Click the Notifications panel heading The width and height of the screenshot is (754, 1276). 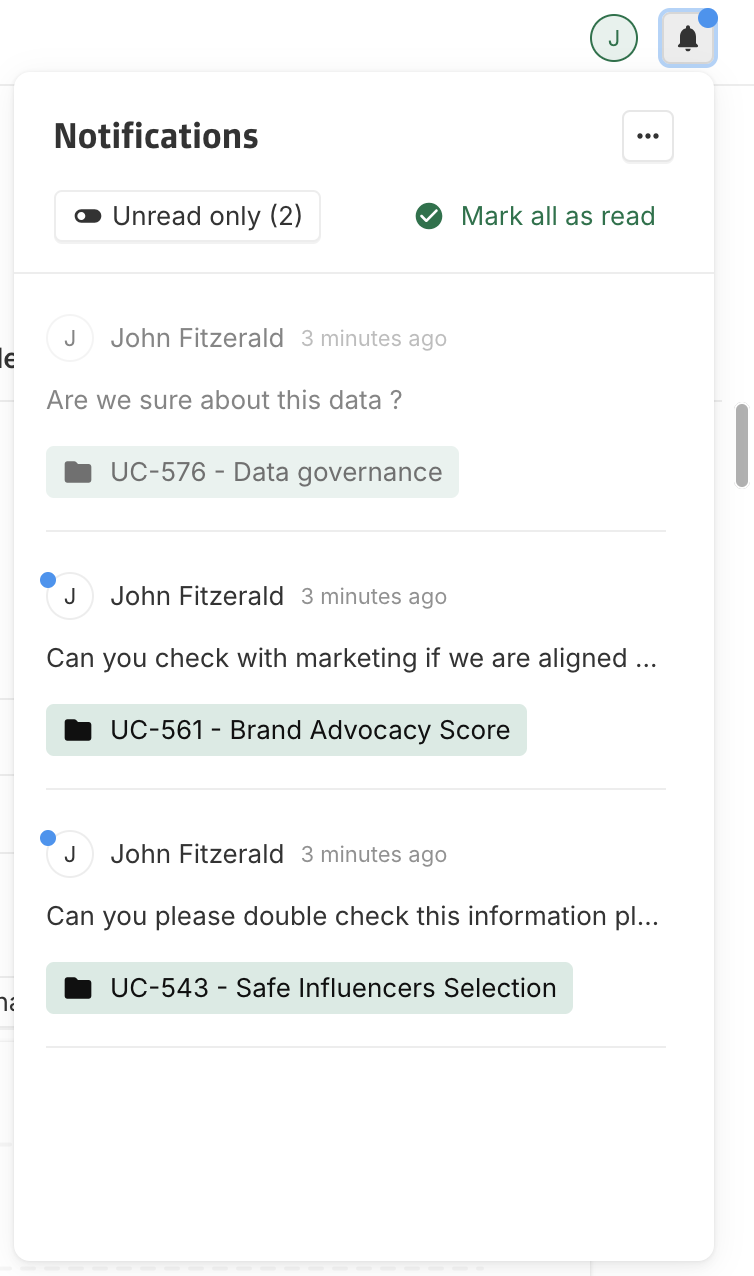156,136
